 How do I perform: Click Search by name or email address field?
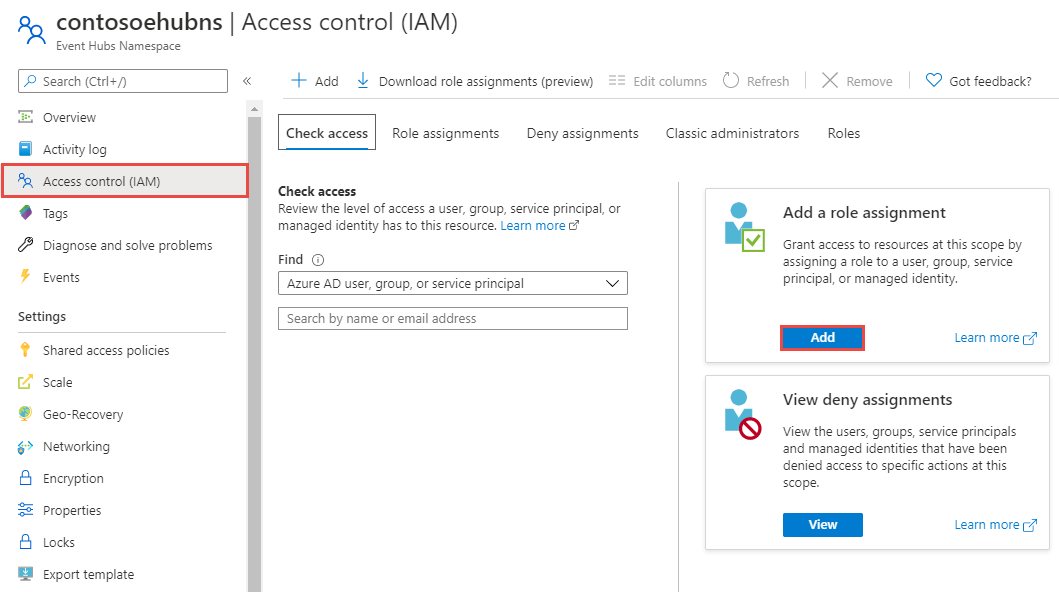tap(453, 319)
